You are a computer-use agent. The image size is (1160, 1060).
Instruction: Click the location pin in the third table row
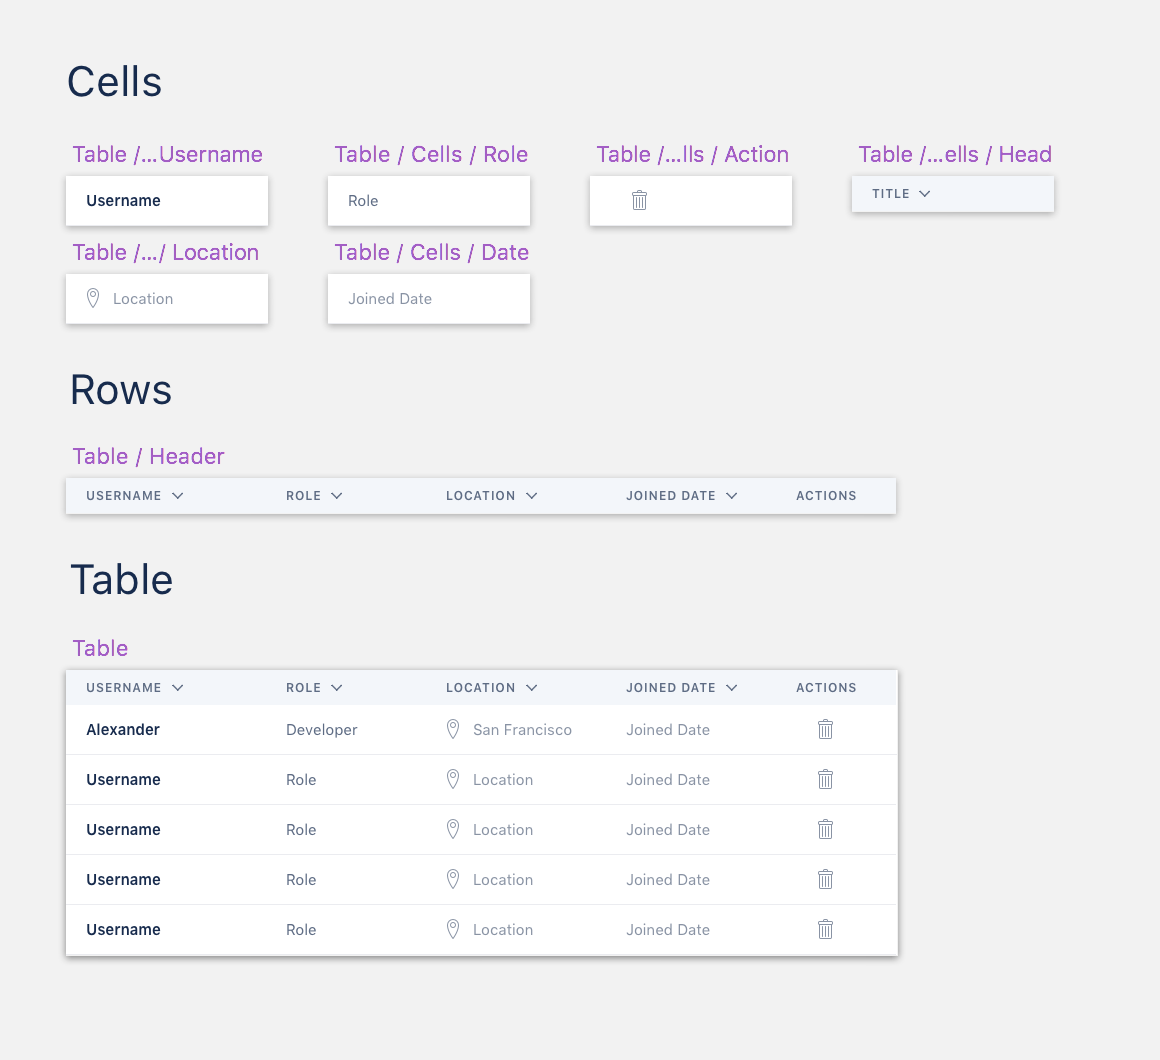[x=453, y=829]
